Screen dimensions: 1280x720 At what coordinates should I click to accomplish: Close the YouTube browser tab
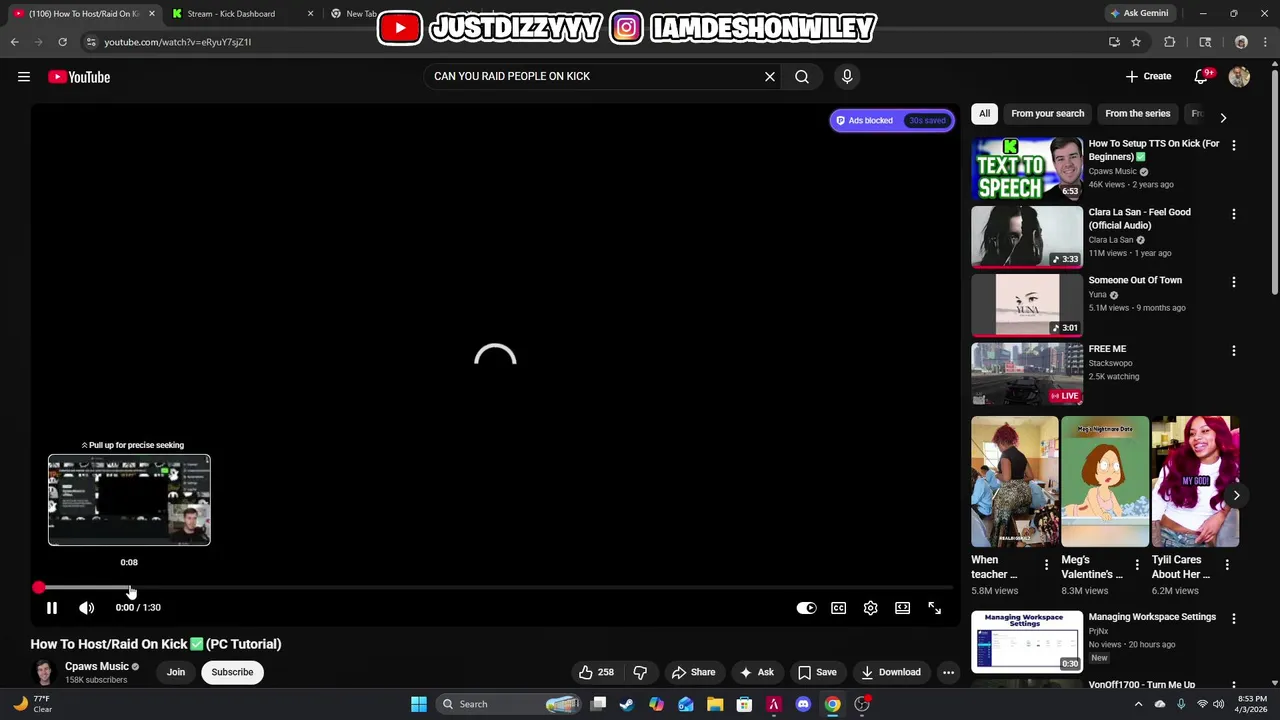(x=152, y=14)
